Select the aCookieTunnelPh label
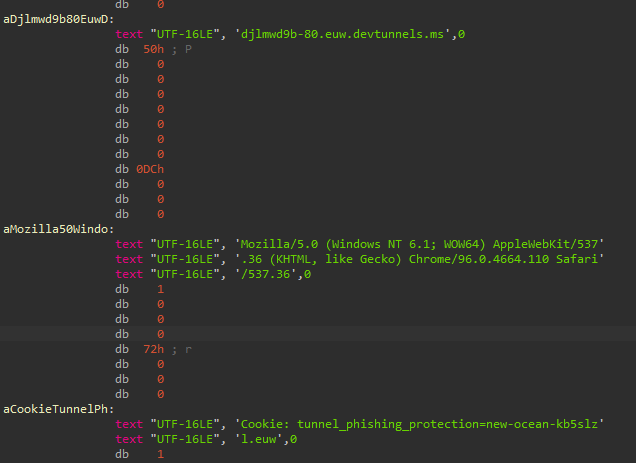This screenshot has height=463, width=636. point(59,409)
